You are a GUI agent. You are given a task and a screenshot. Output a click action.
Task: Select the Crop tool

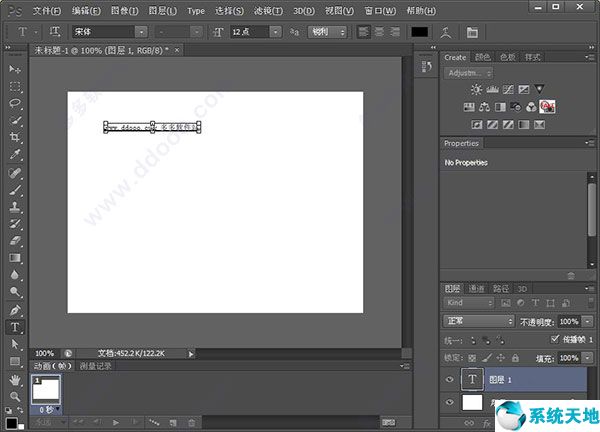tap(15, 137)
